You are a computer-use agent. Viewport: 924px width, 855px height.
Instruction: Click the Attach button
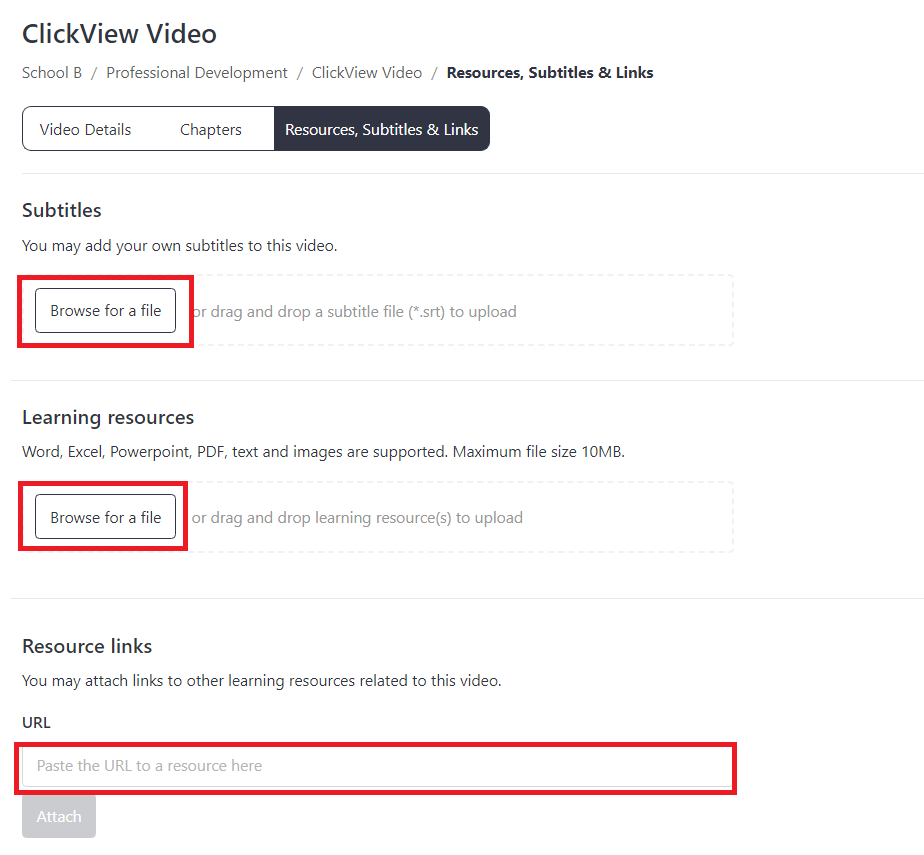59,816
